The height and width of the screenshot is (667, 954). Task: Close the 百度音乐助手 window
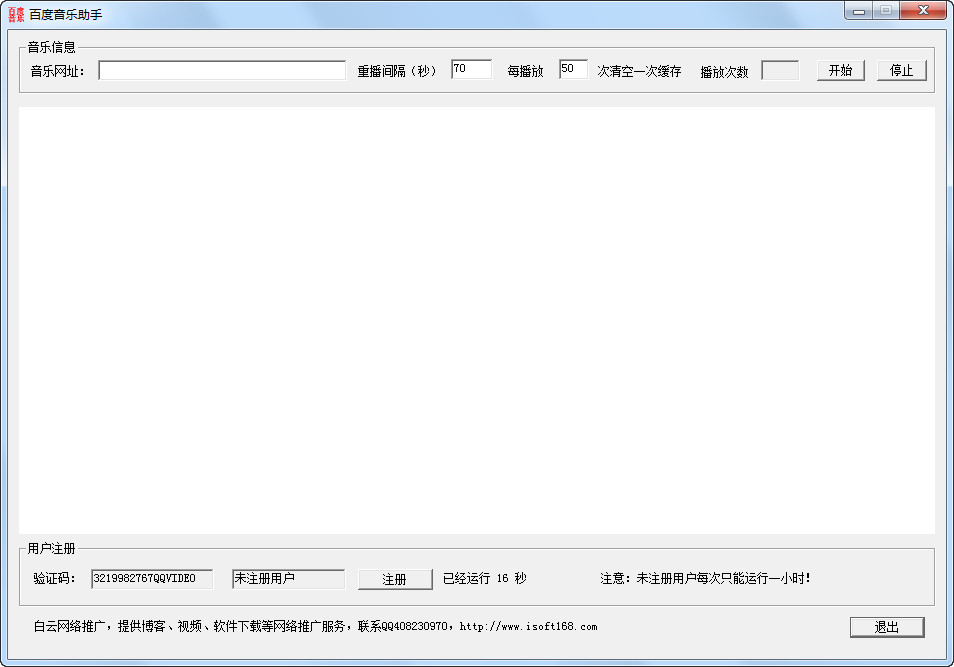[x=923, y=10]
